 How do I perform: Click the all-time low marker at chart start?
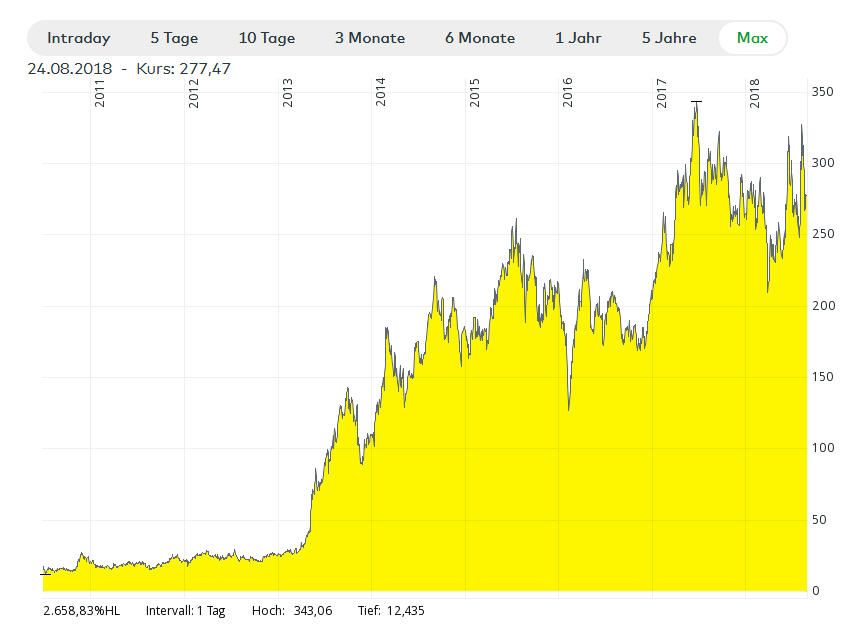(46, 574)
